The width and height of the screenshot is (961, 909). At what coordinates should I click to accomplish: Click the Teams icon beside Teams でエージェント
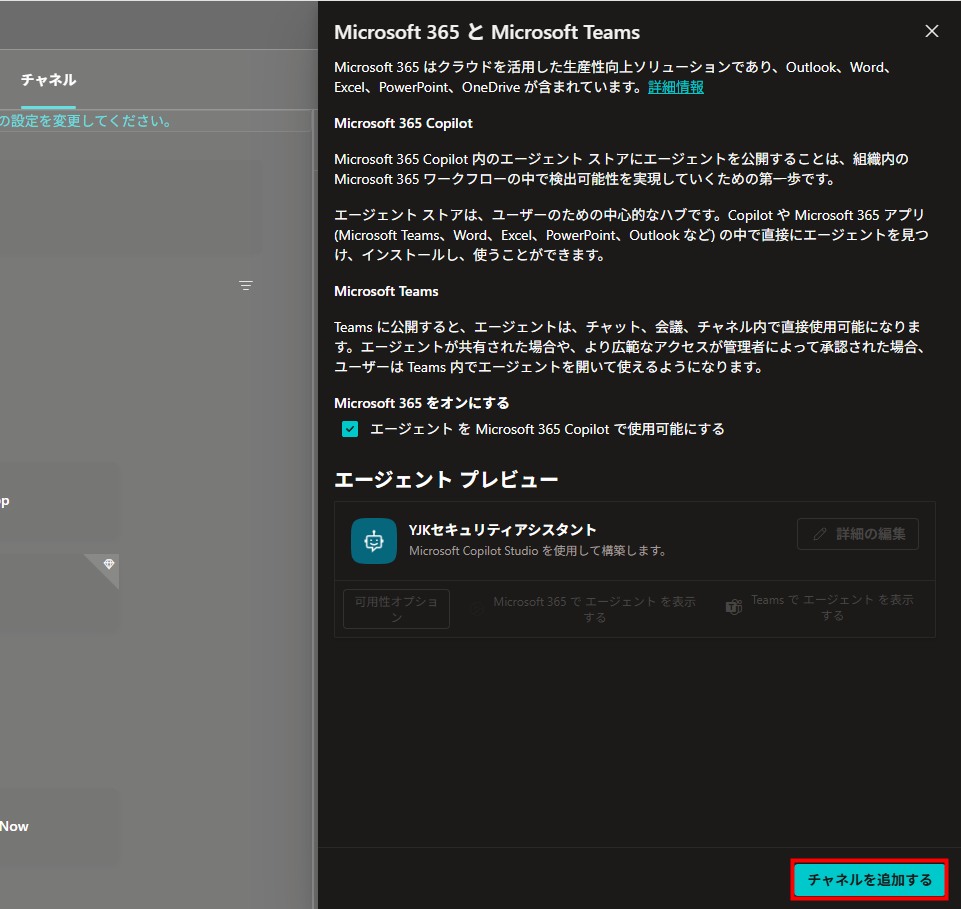[734, 607]
